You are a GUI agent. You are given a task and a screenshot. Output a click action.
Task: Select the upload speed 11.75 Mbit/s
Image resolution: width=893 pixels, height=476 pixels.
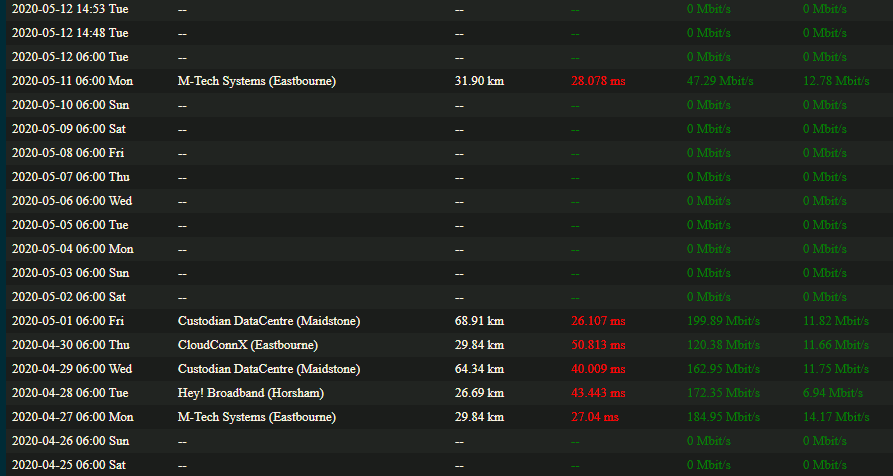[836, 369]
